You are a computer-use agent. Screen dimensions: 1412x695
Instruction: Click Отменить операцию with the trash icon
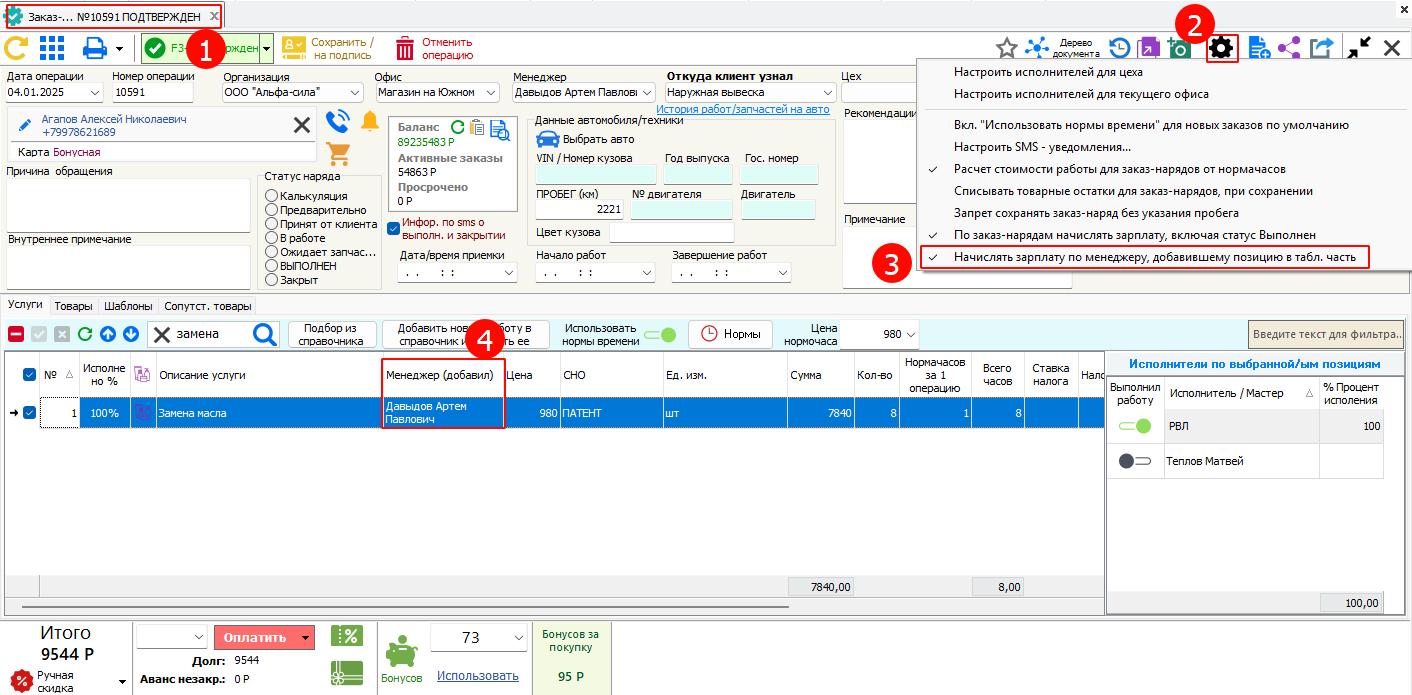434,48
